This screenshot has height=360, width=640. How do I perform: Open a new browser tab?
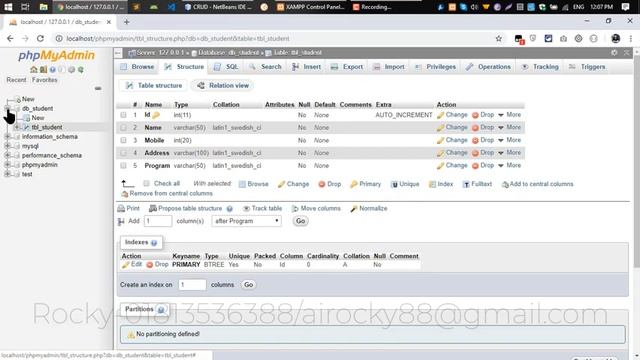click(127, 22)
